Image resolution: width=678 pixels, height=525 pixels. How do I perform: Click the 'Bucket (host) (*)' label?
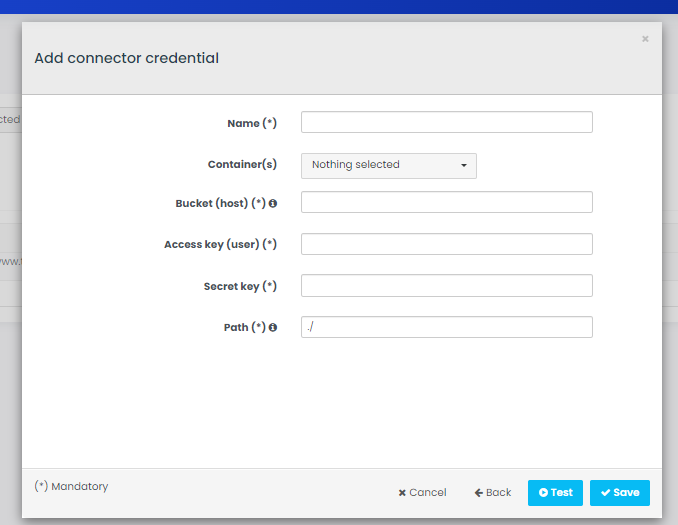220,203
